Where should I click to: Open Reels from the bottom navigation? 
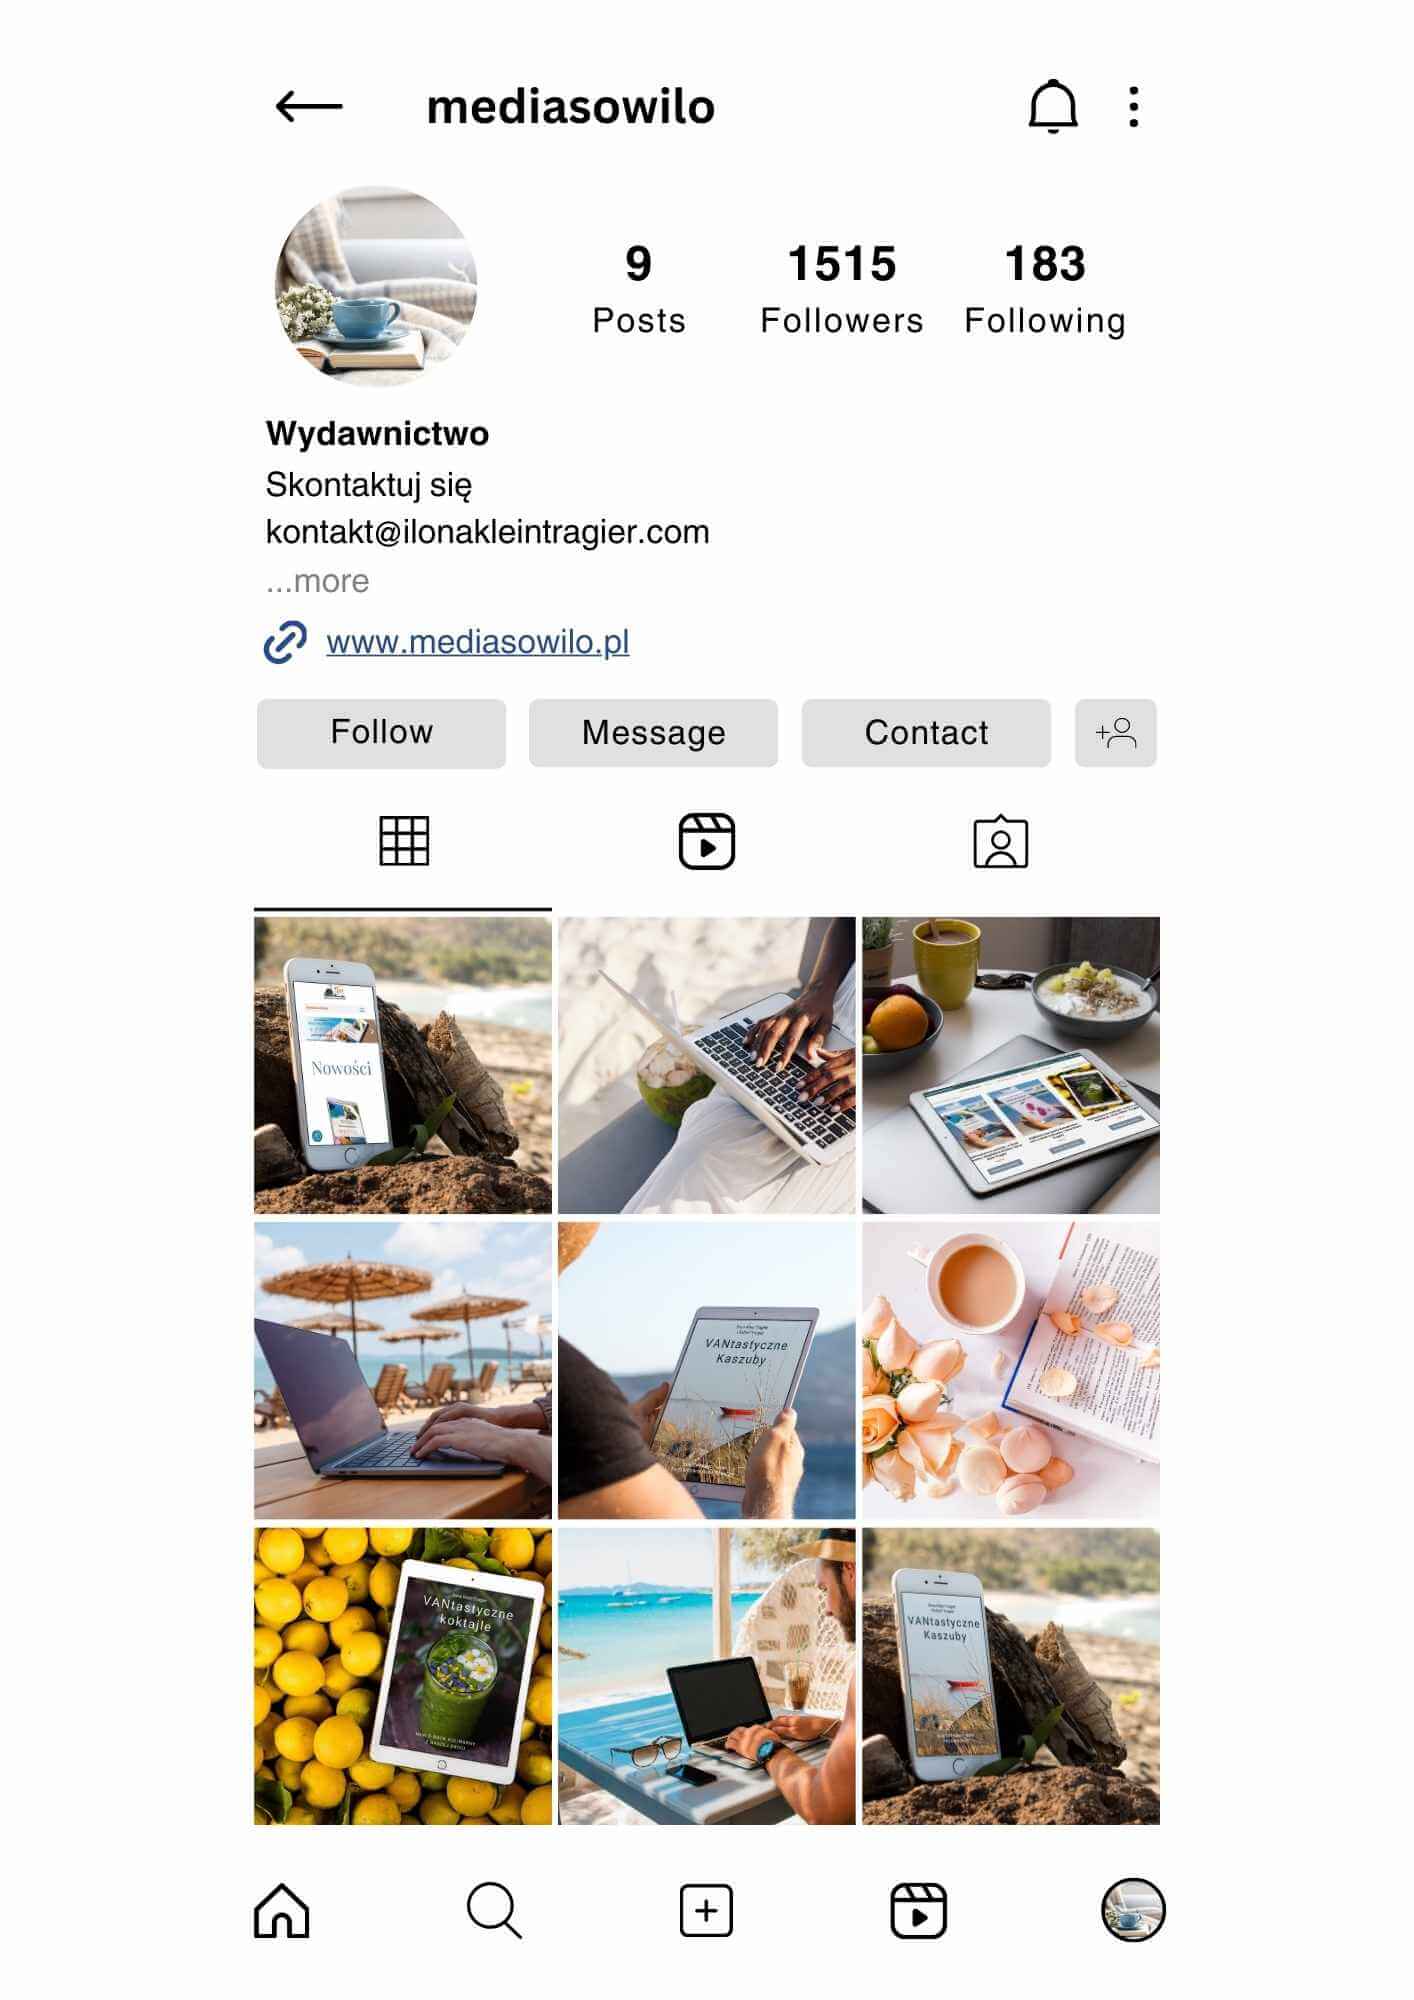pos(918,1911)
